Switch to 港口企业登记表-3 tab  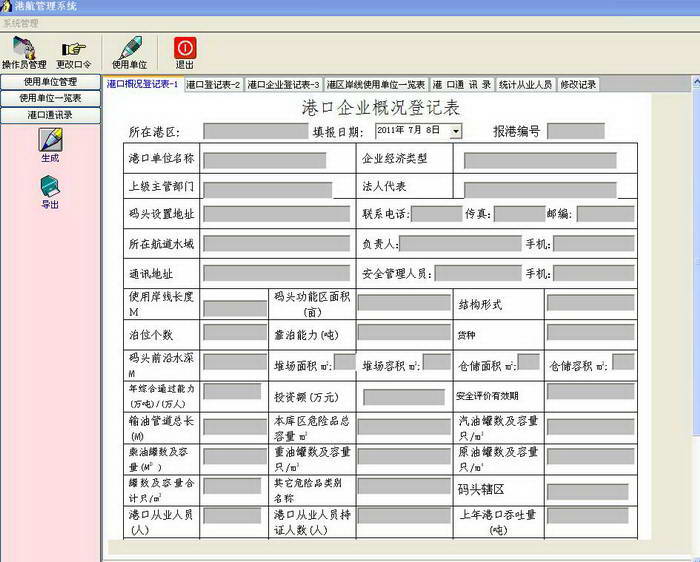click(283, 84)
